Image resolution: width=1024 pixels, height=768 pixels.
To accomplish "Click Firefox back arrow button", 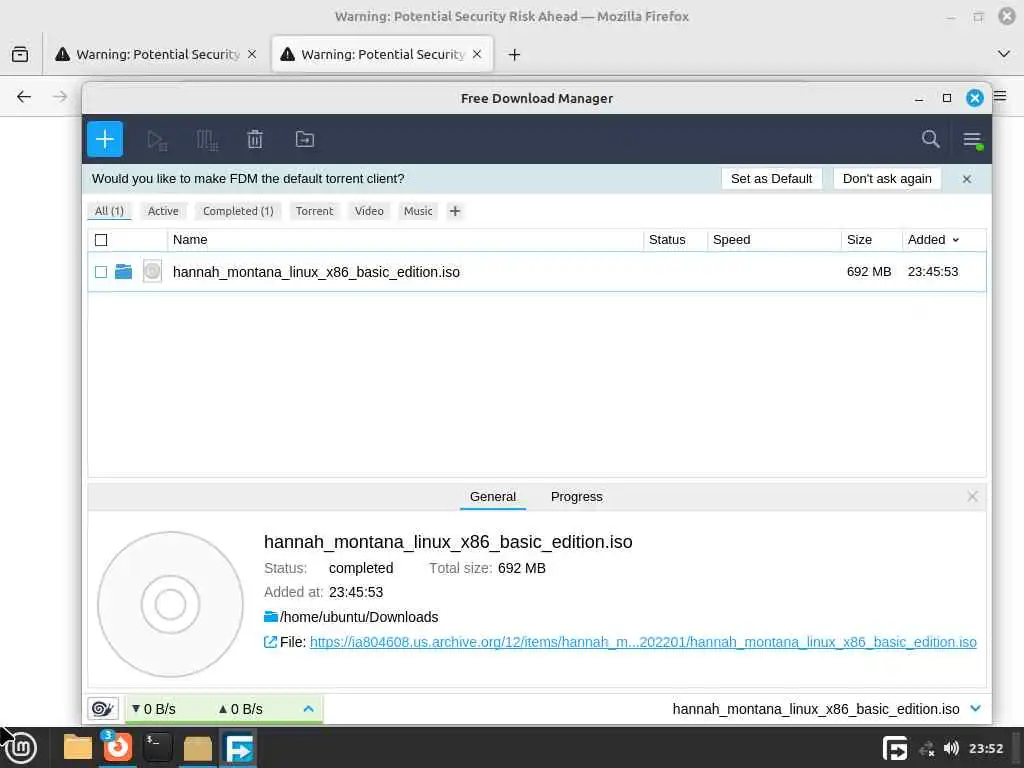I will tap(24, 97).
